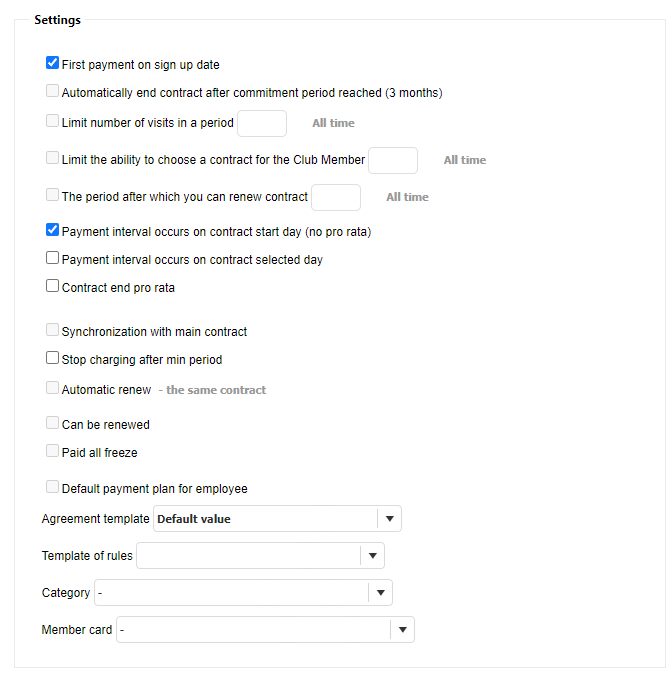Enable Payment interval occurs on contract selected day
This screenshot has height=678, width=672.
click(x=52, y=258)
